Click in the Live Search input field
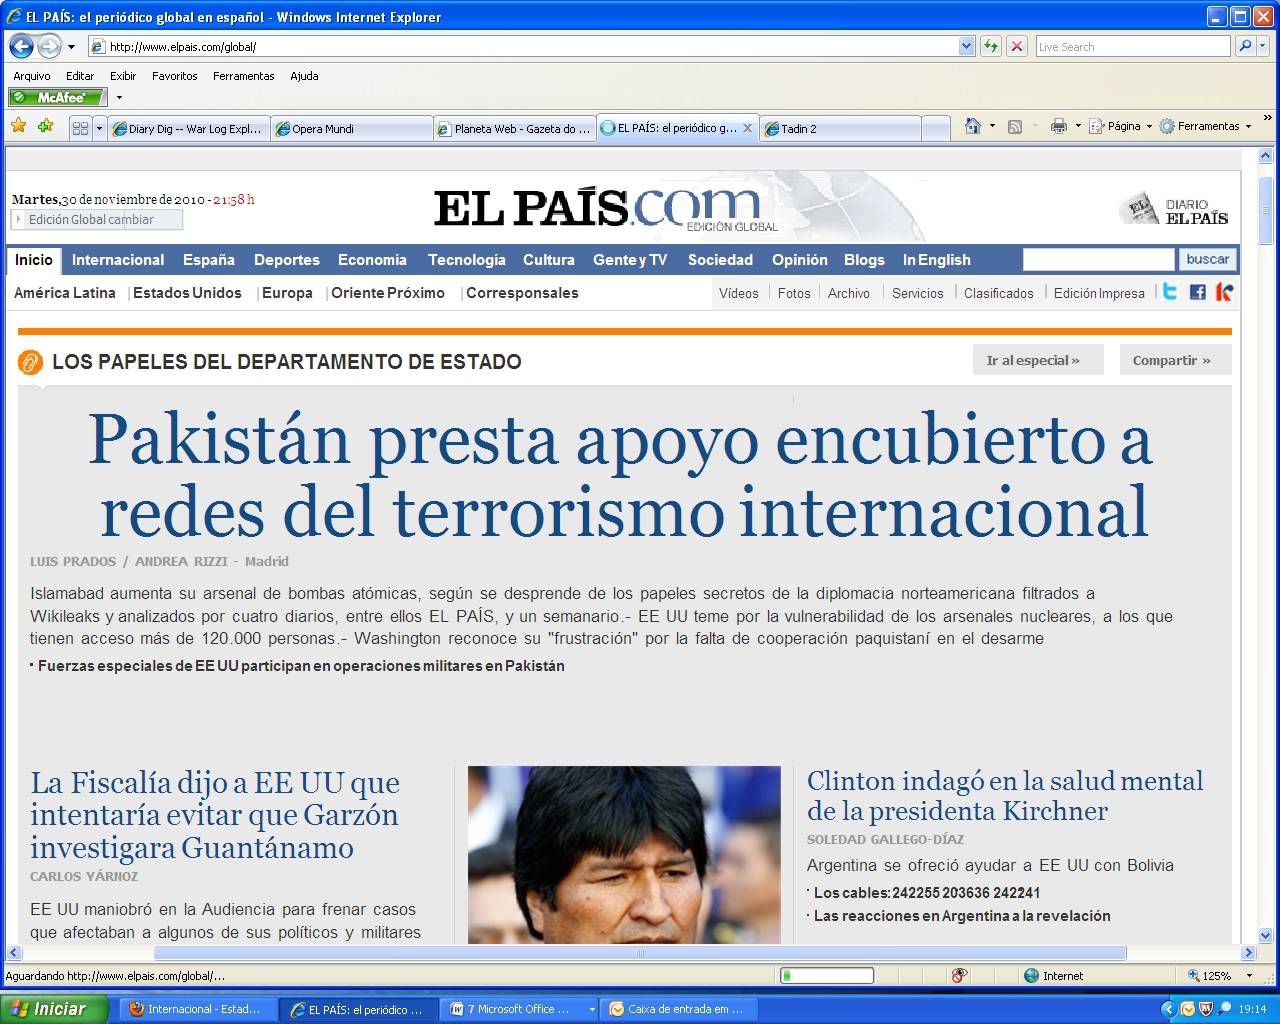 coord(1132,46)
